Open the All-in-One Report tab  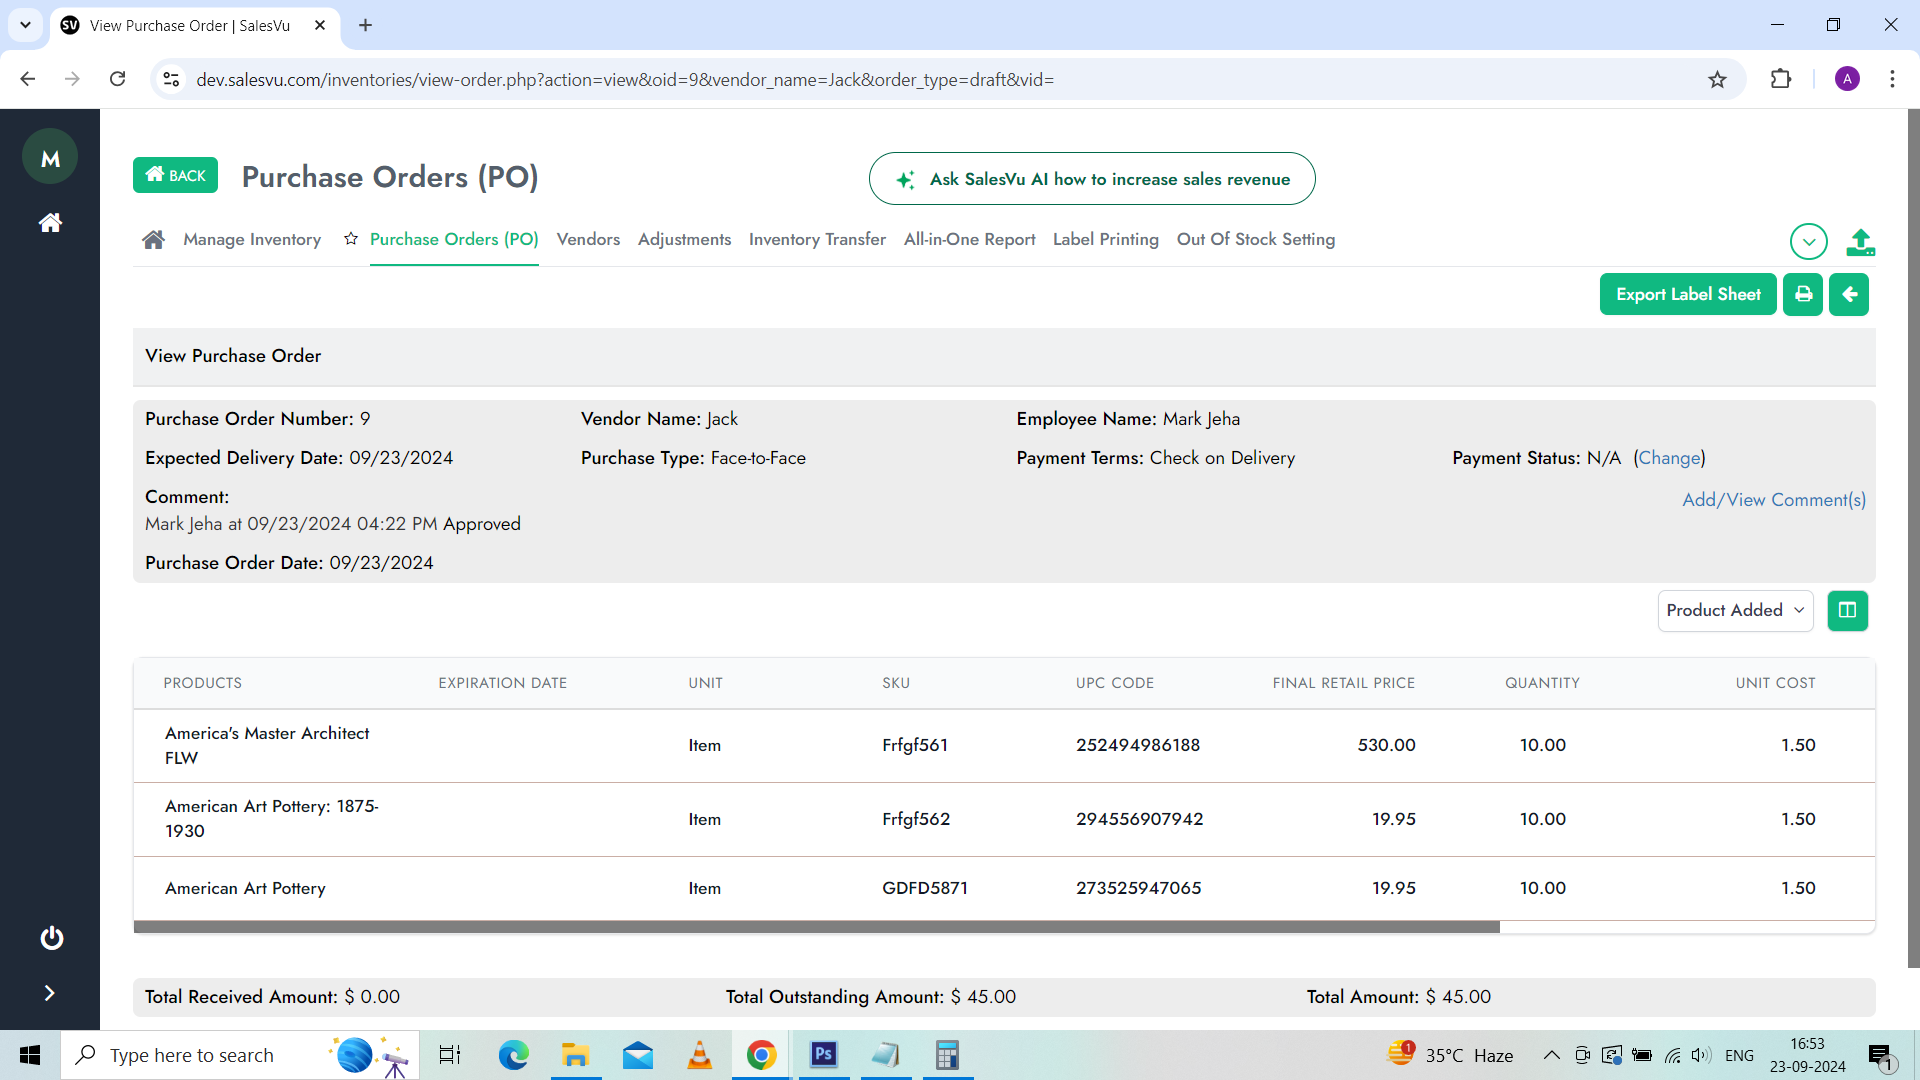969,239
